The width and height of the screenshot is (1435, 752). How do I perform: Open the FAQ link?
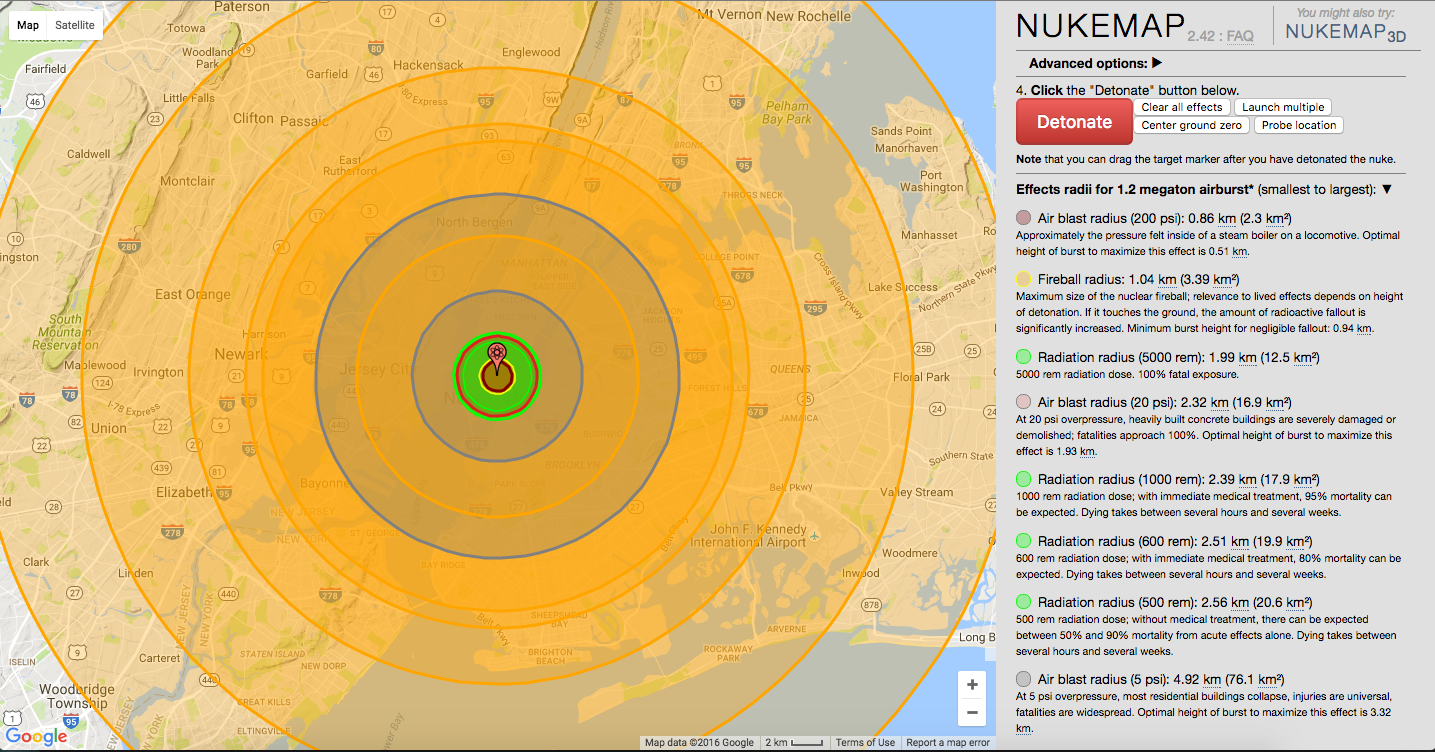pos(1240,36)
